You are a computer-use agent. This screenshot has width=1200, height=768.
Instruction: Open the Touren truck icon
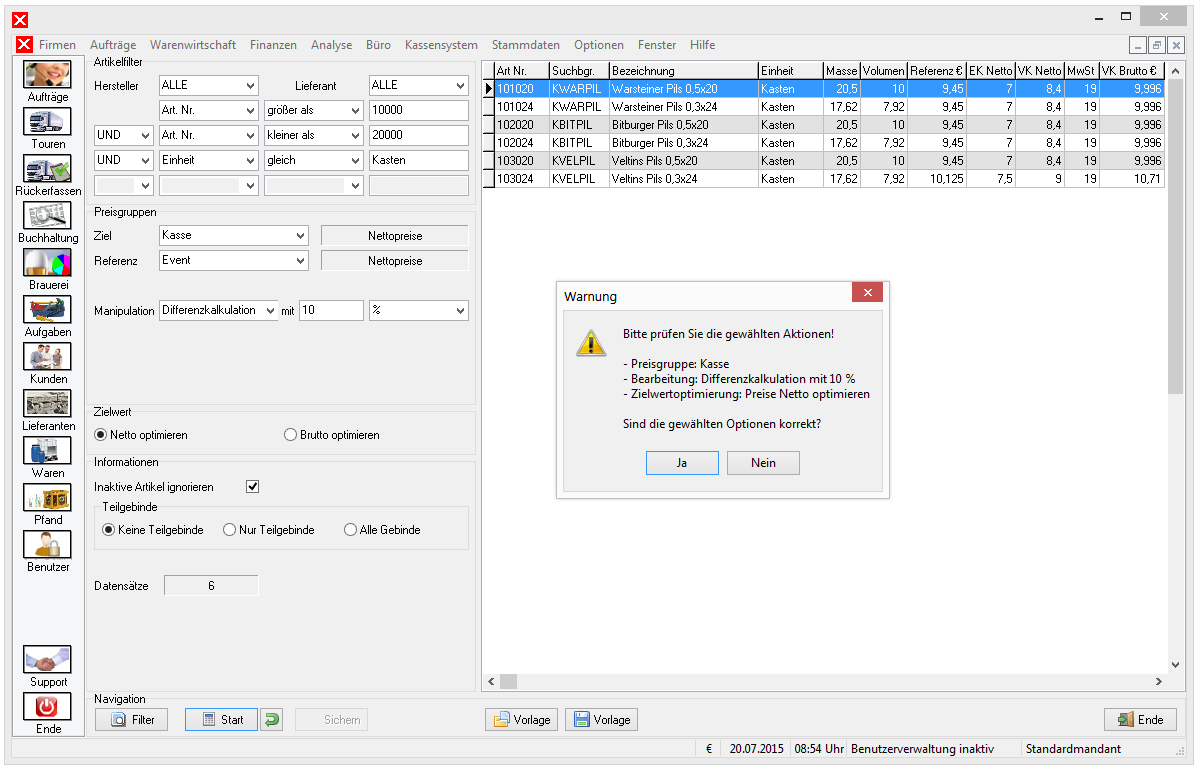[47, 122]
